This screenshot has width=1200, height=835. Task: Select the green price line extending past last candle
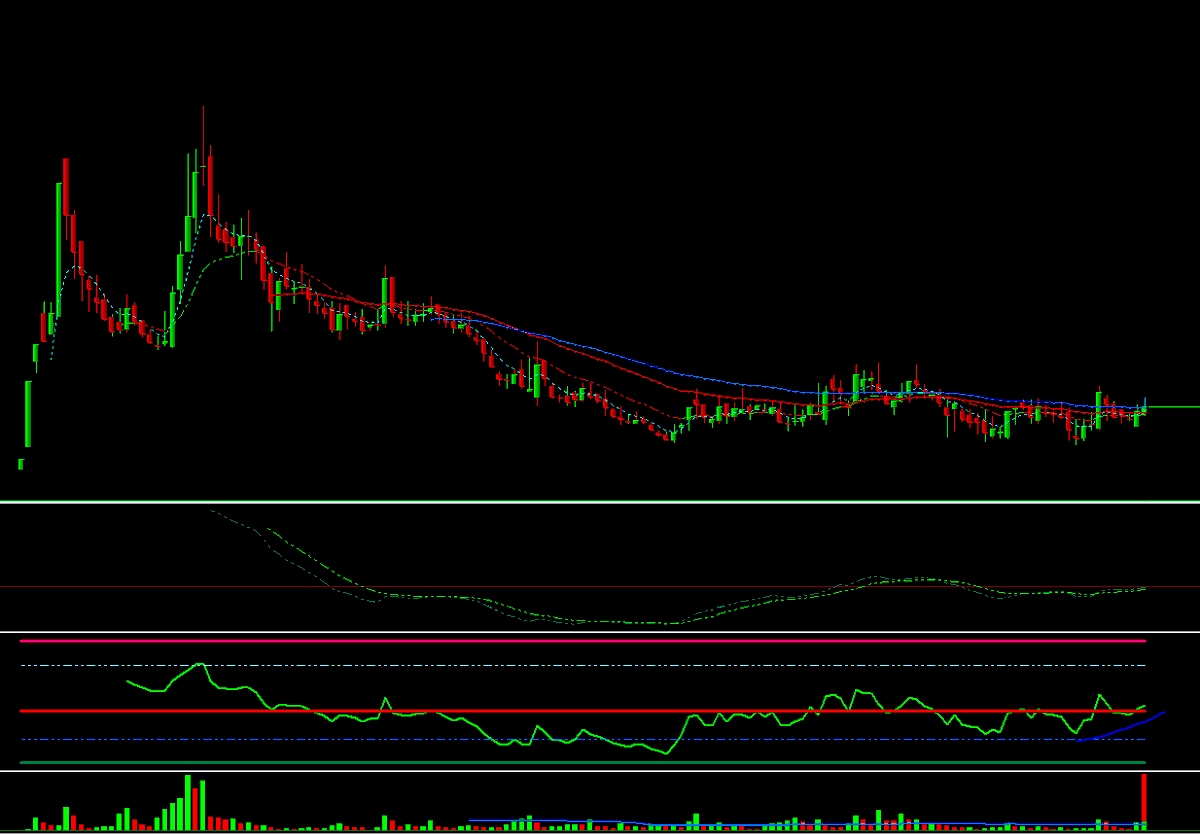click(x=1172, y=407)
